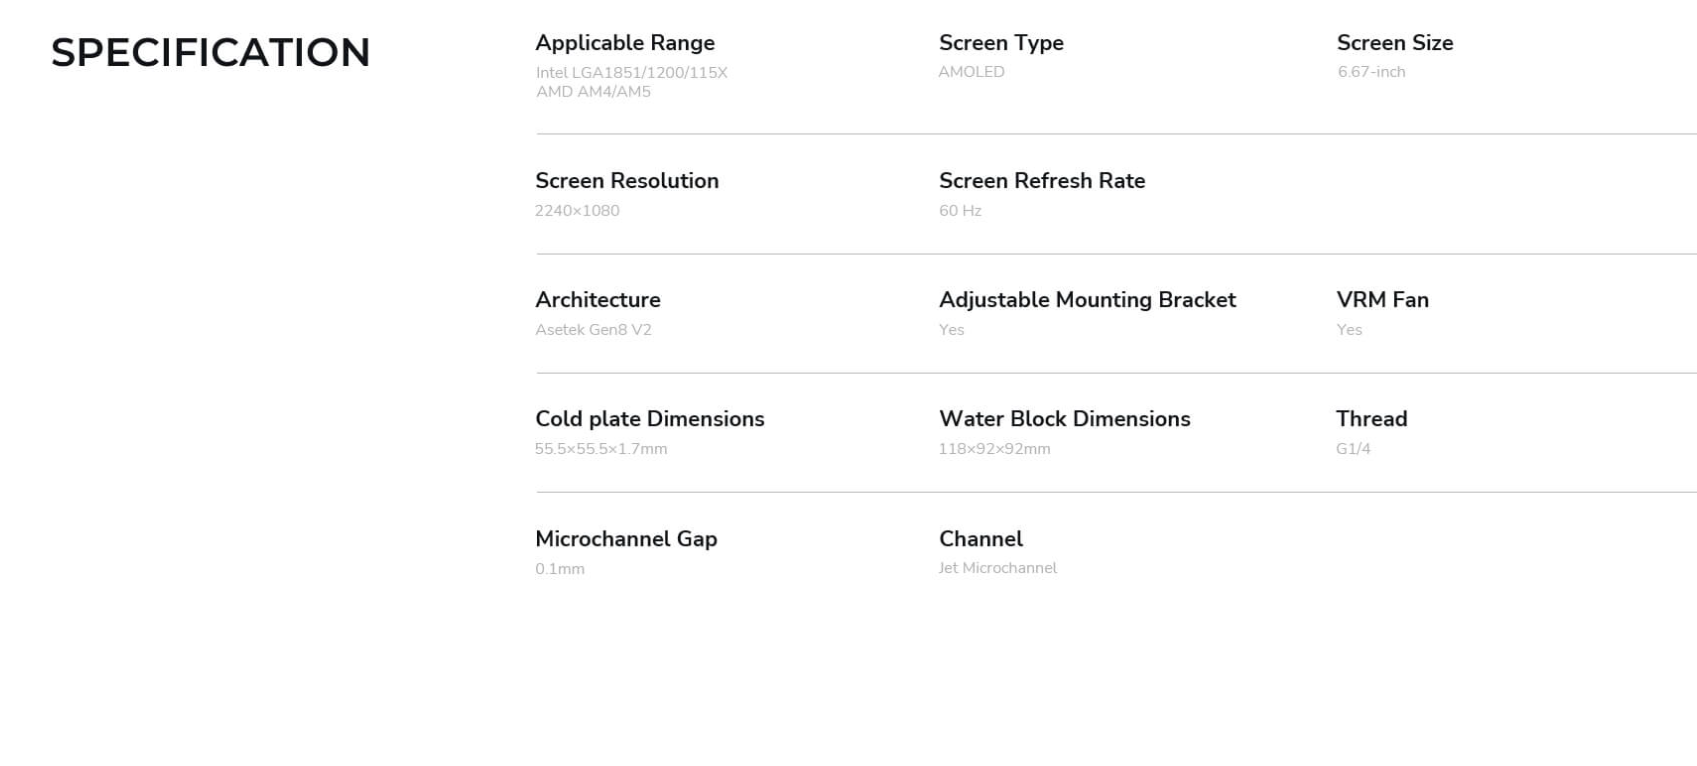Click the Screen Resolution label
1697x766 pixels.
pos(627,181)
